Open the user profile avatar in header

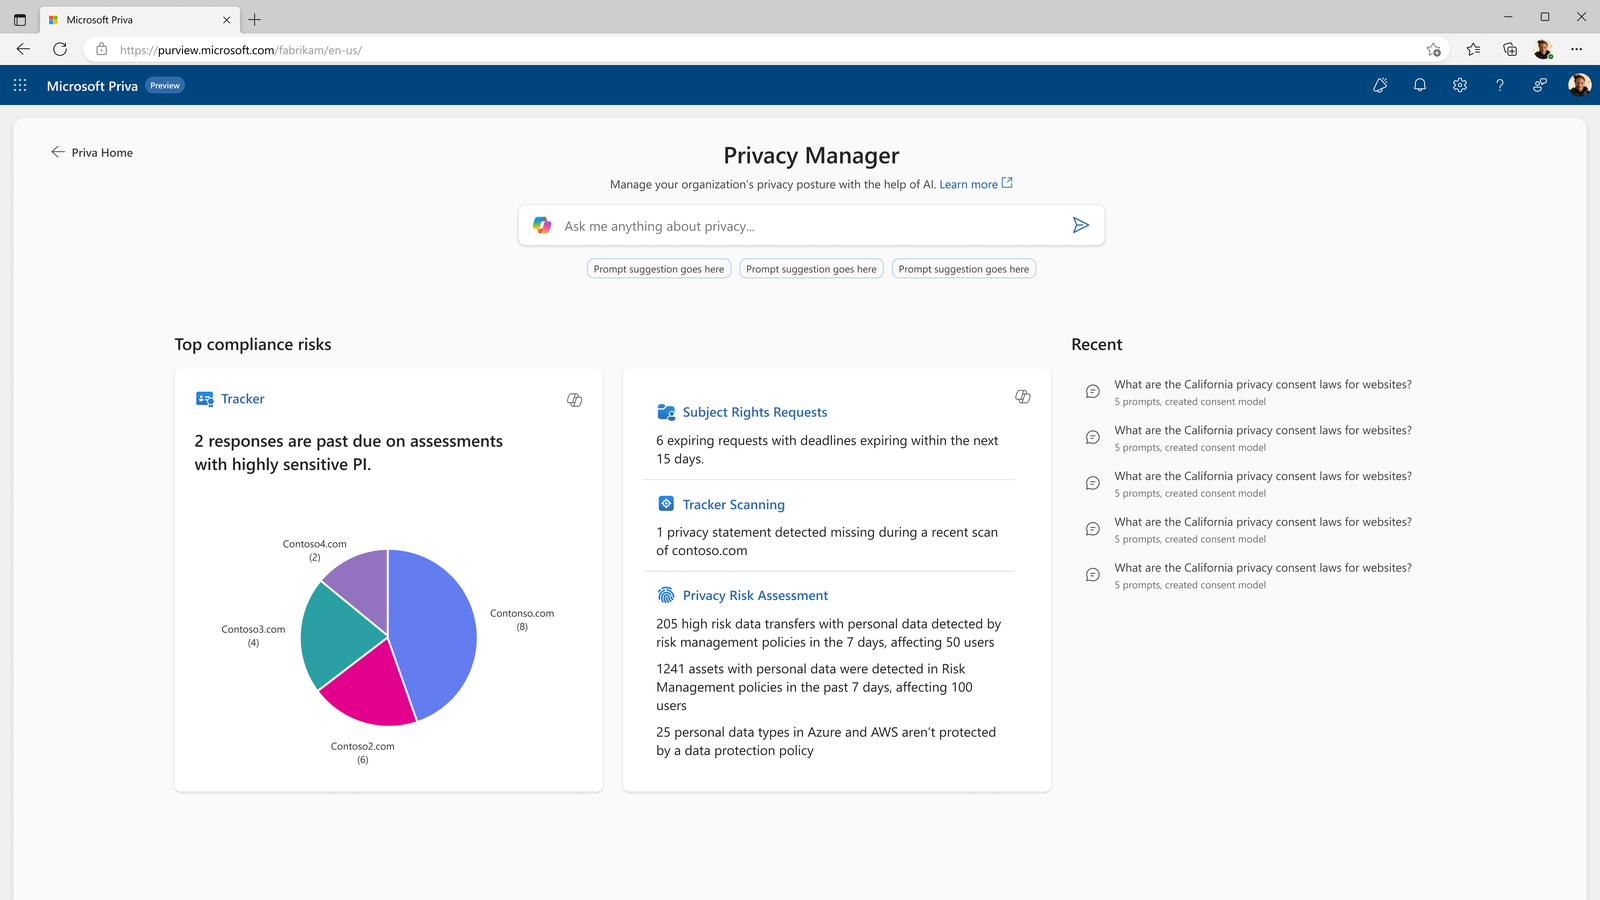pyautogui.click(x=1580, y=85)
